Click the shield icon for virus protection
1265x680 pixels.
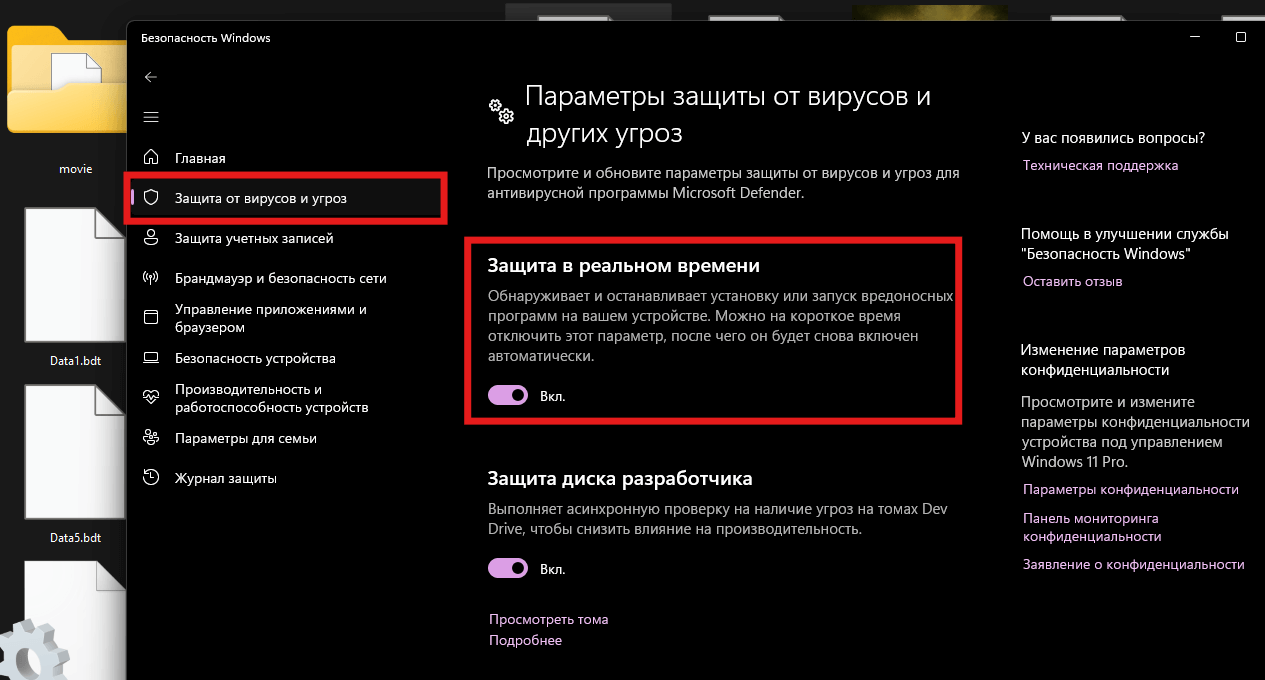[151, 198]
